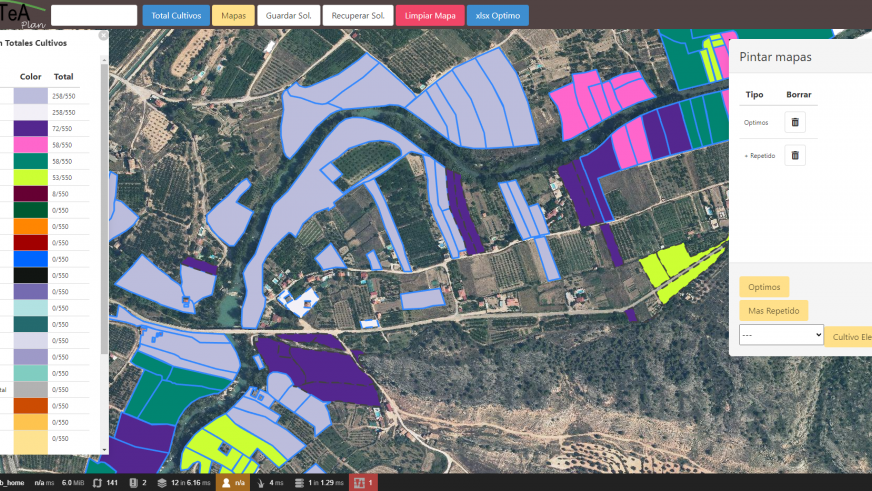Image resolution: width=872 pixels, height=491 pixels.
Task: Delete the Optimos map layer with trash icon
Action: point(795,122)
